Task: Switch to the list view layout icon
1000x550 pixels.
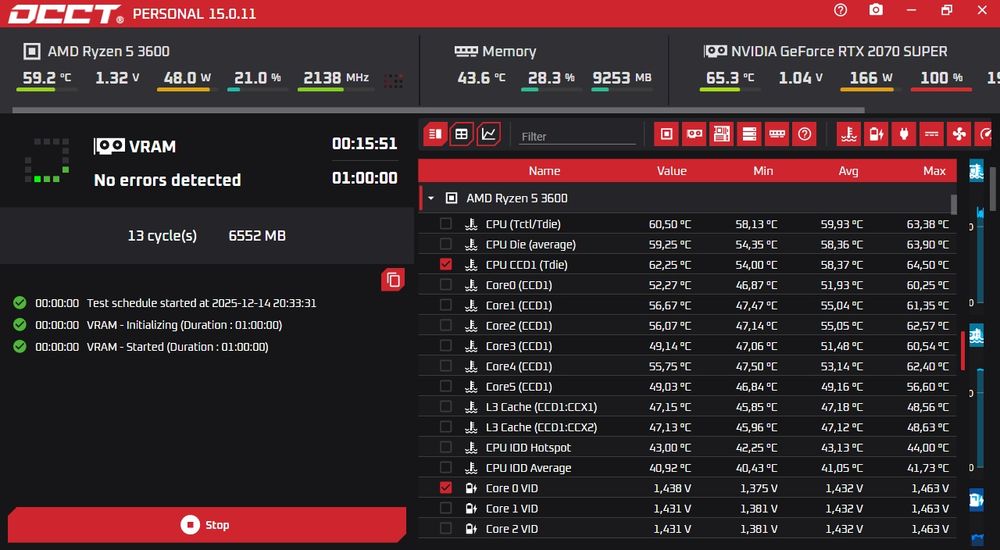Action: pos(435,134)
